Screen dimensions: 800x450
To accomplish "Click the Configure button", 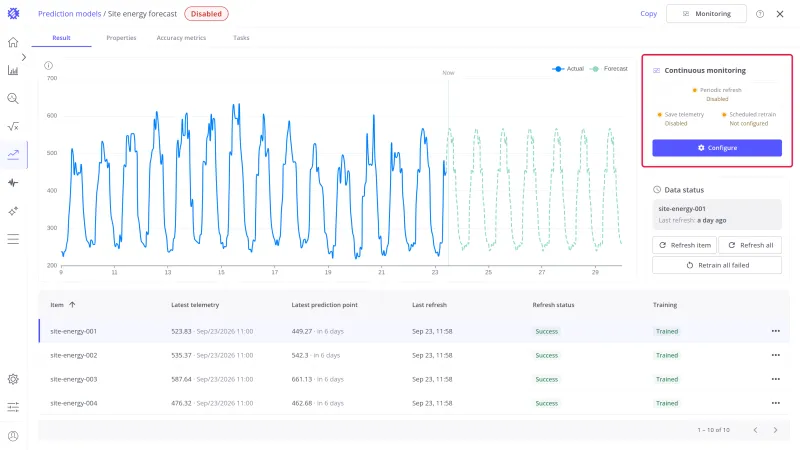I will 717,148.
